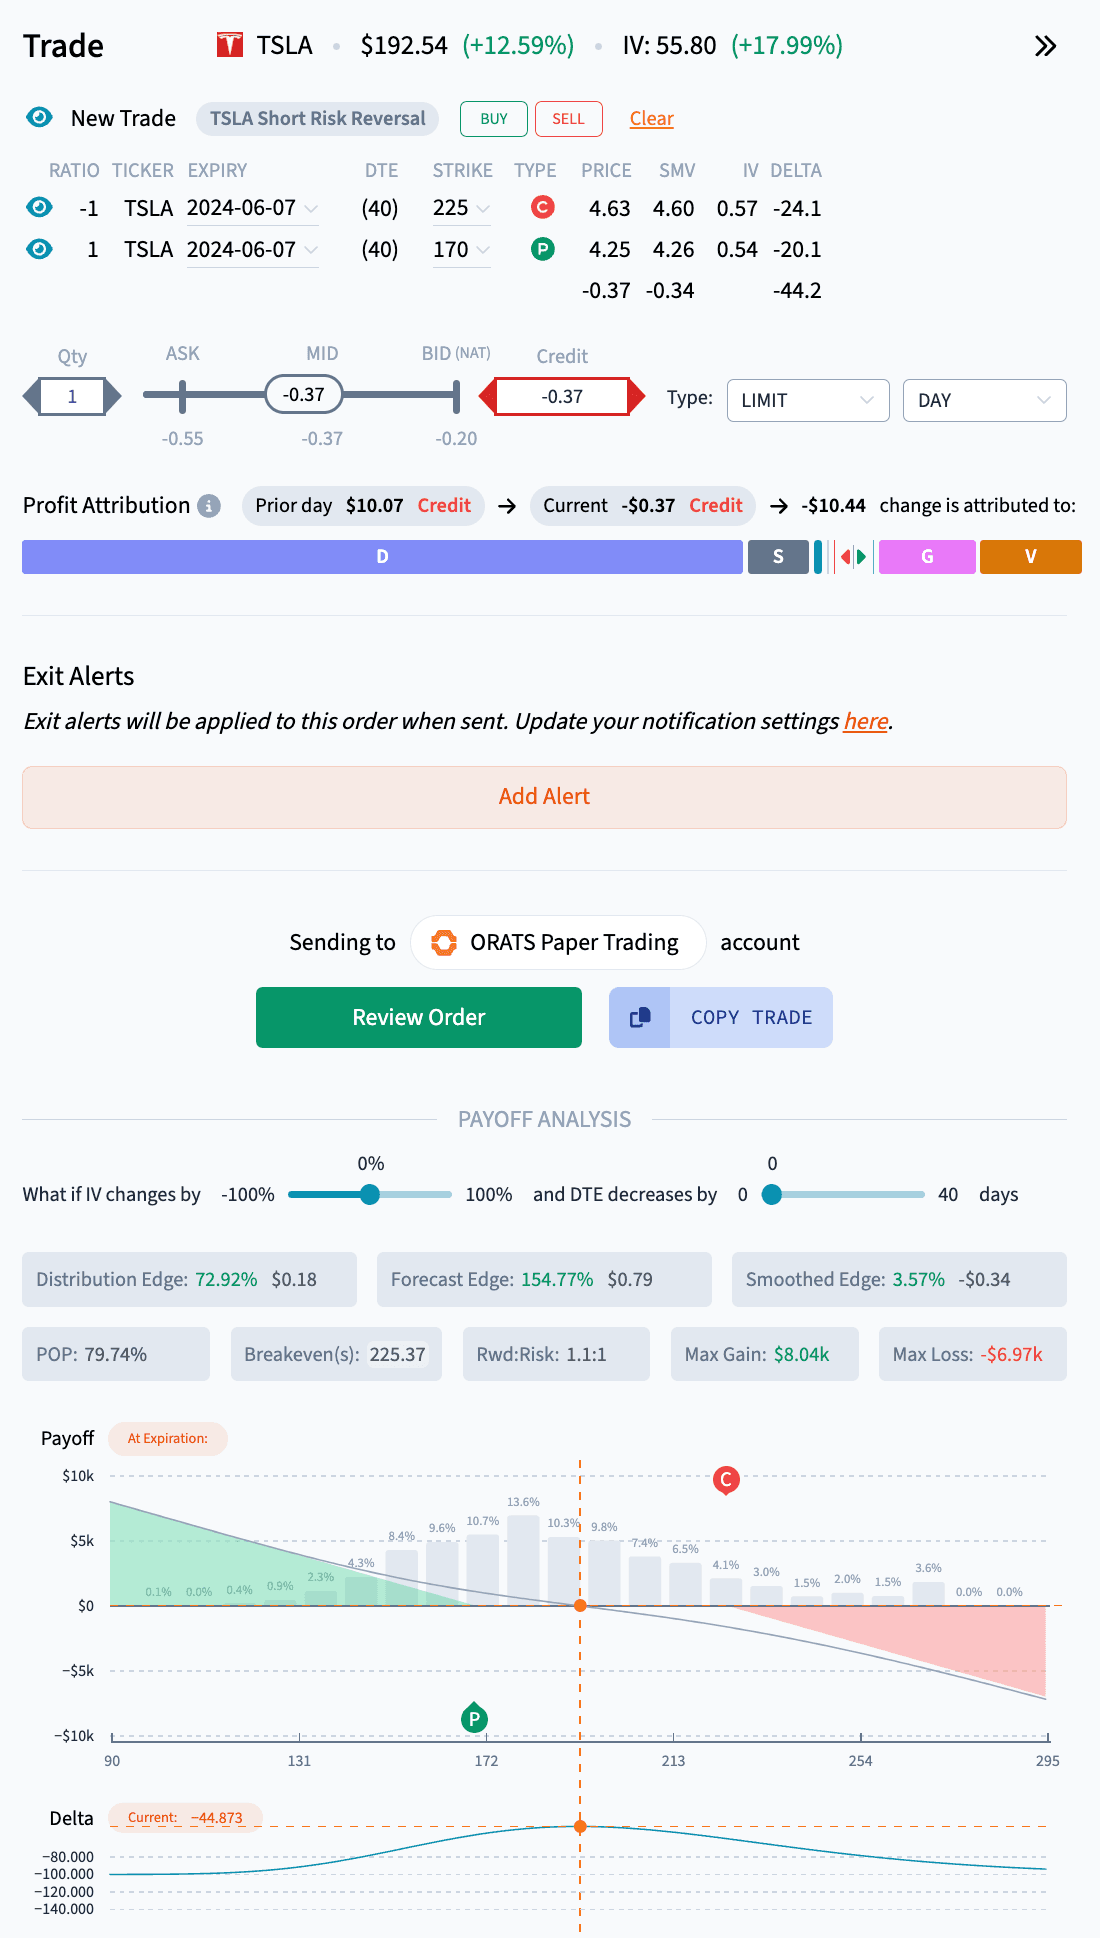Click the Breakeven(s) 225.37 stat box
This screenshot has width=1100, height=1938.
336,1355
